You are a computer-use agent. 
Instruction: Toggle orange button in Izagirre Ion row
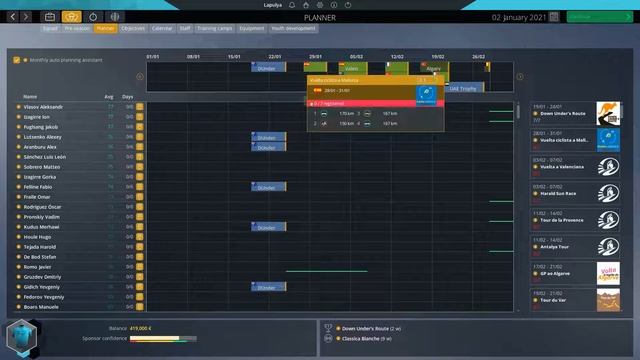(140, 117)
